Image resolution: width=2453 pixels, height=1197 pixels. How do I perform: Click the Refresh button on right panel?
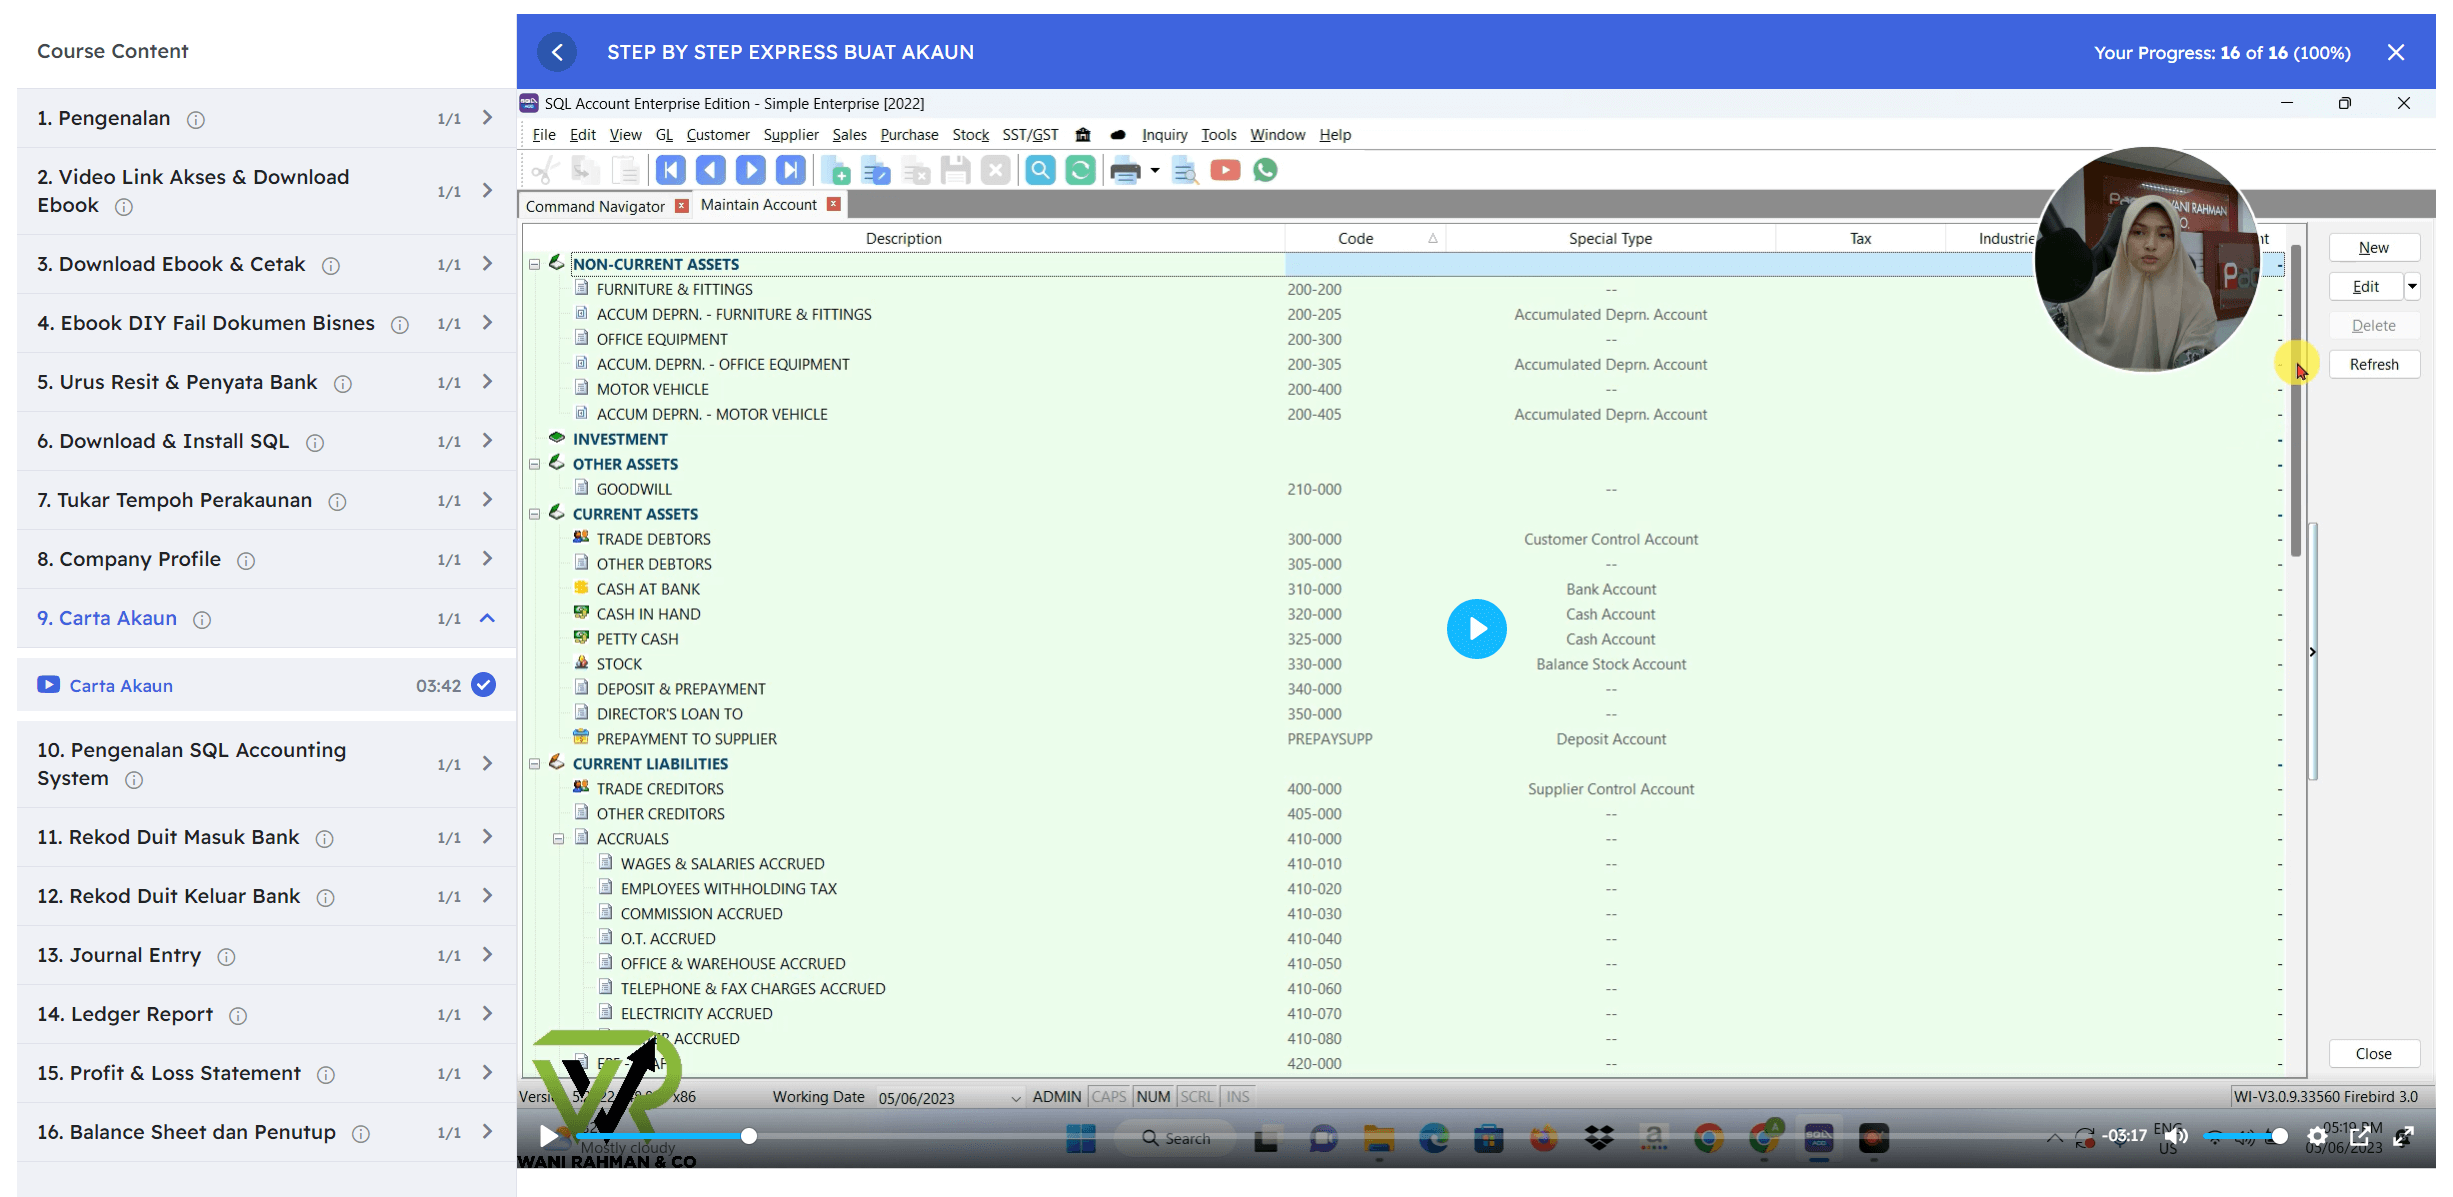pos(2374,365)
